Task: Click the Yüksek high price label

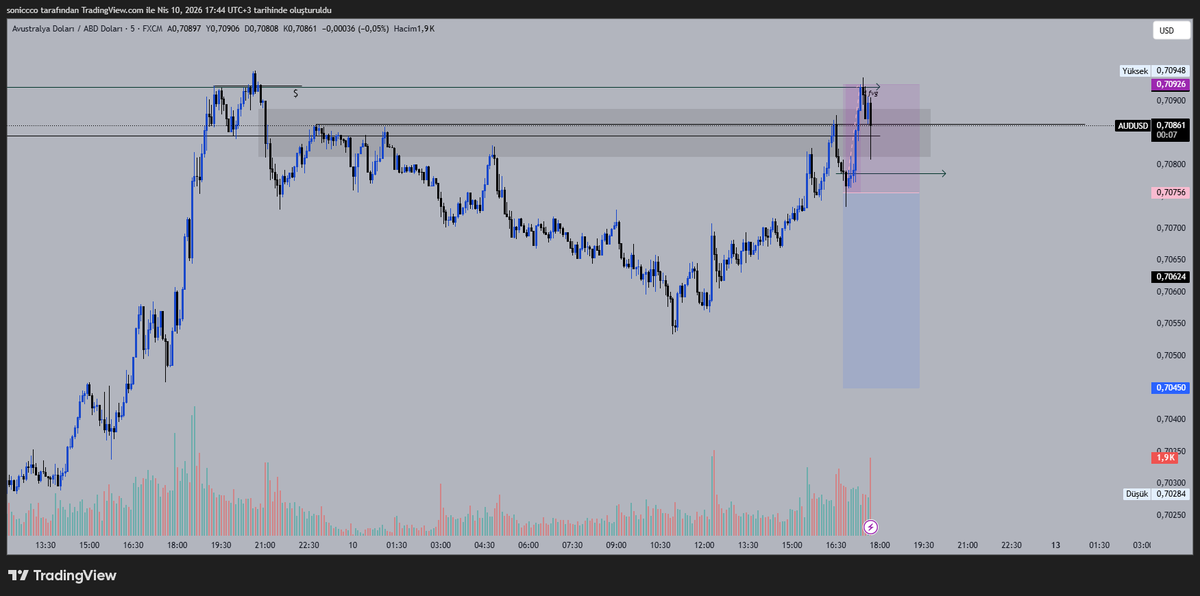Action: [1134, 71]
